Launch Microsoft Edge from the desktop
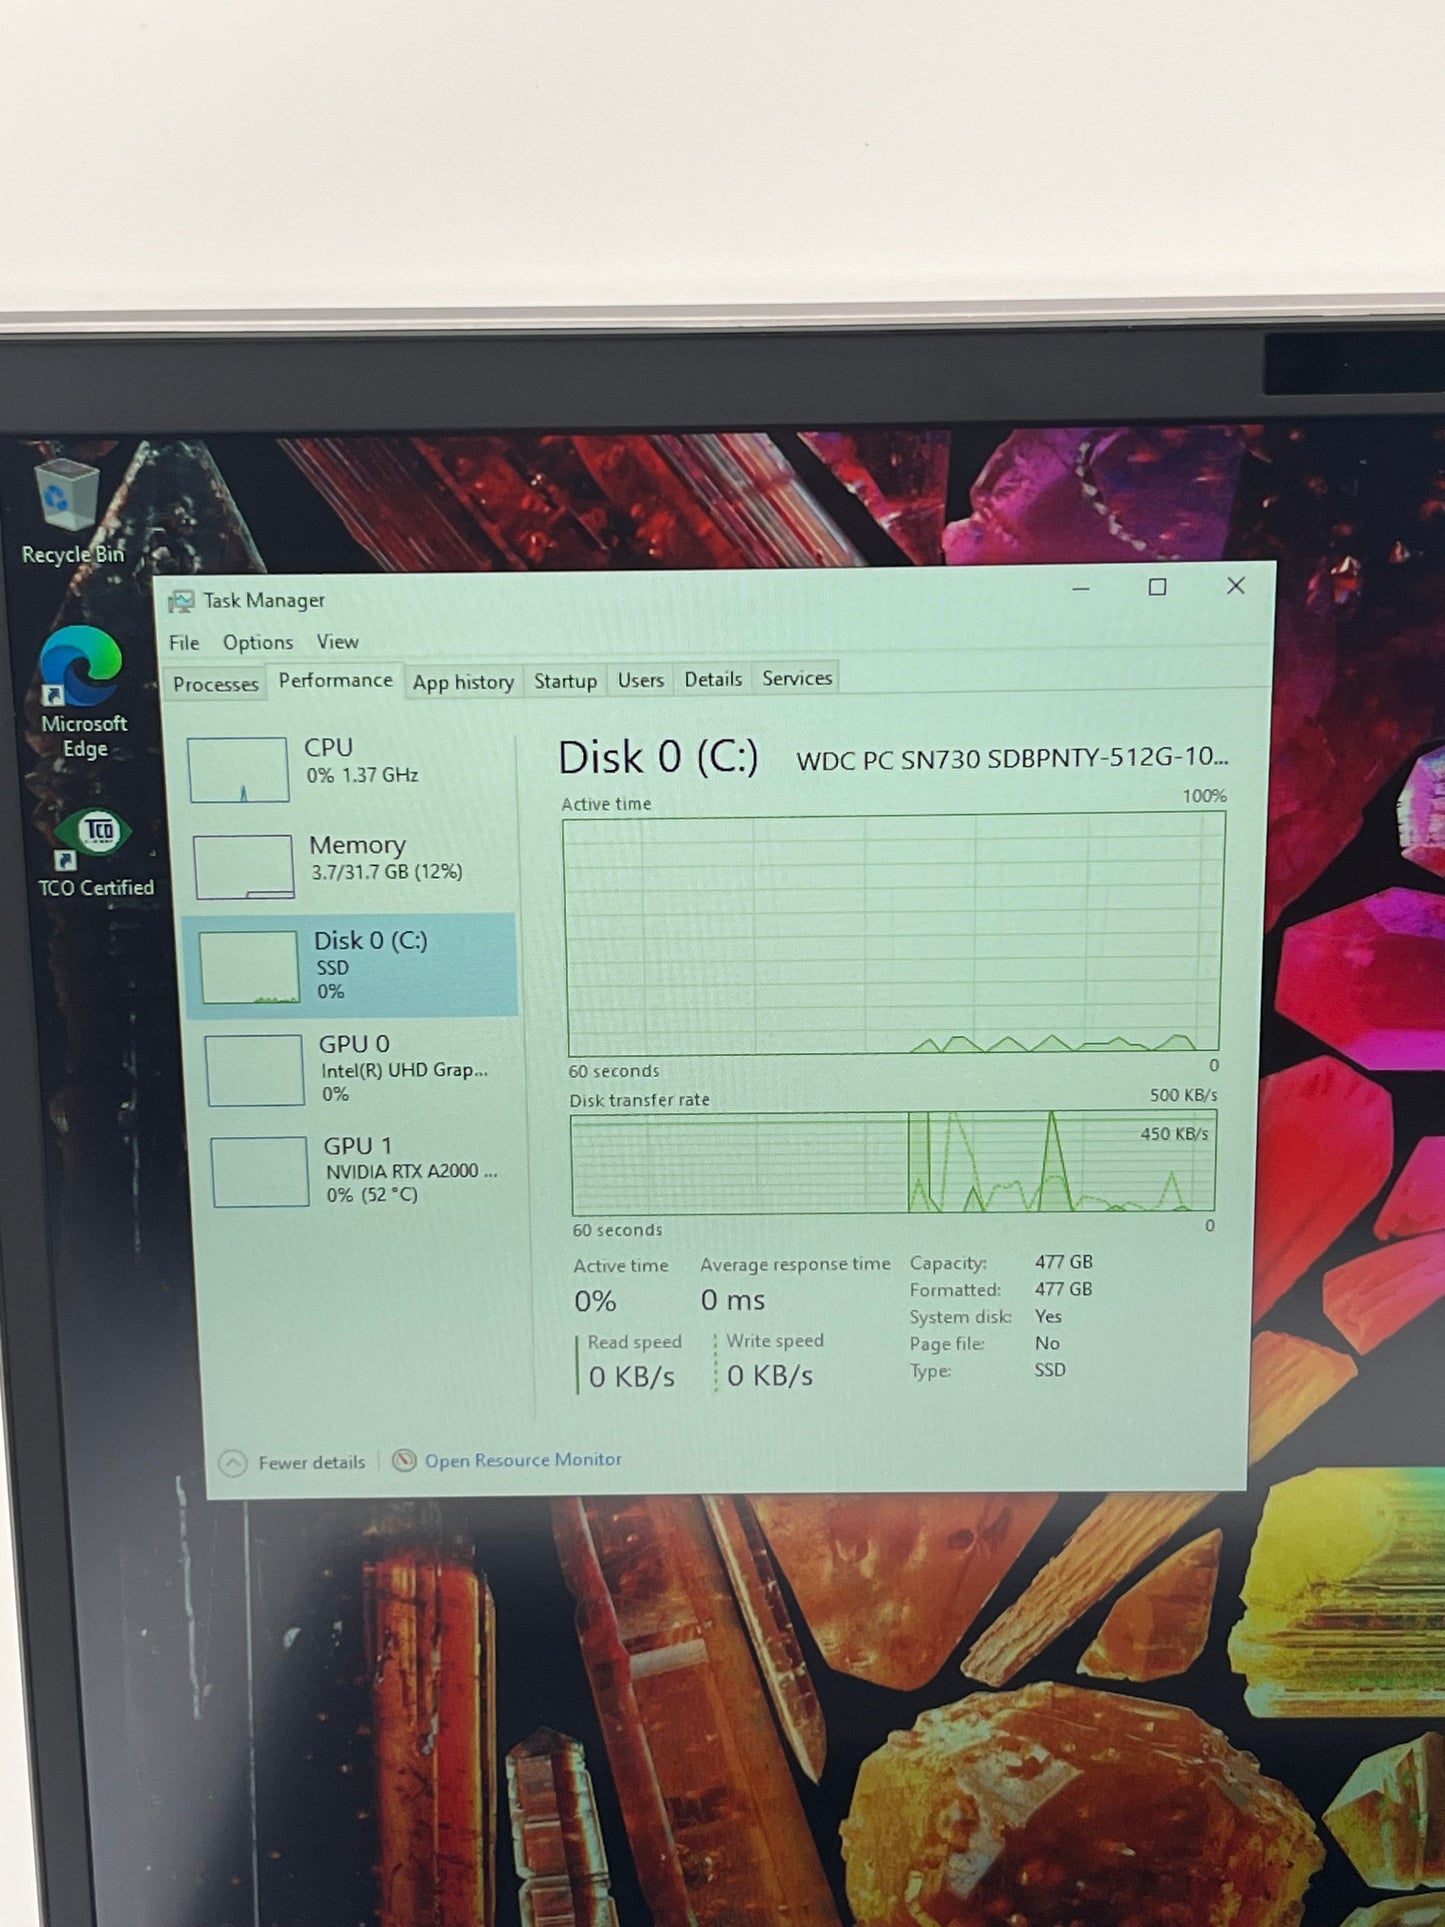1445x1927 pixels. click(82, 692)
